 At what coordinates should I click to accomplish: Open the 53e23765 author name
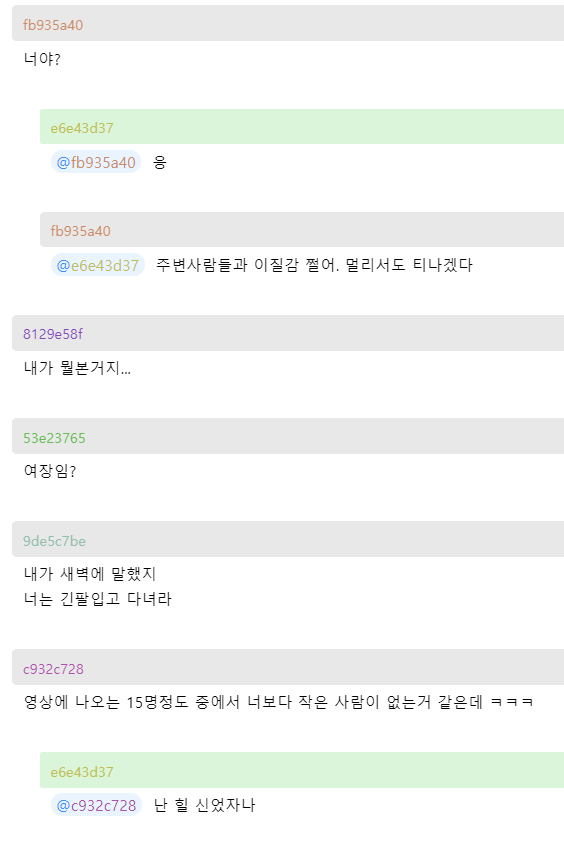[x=54, y=437]
